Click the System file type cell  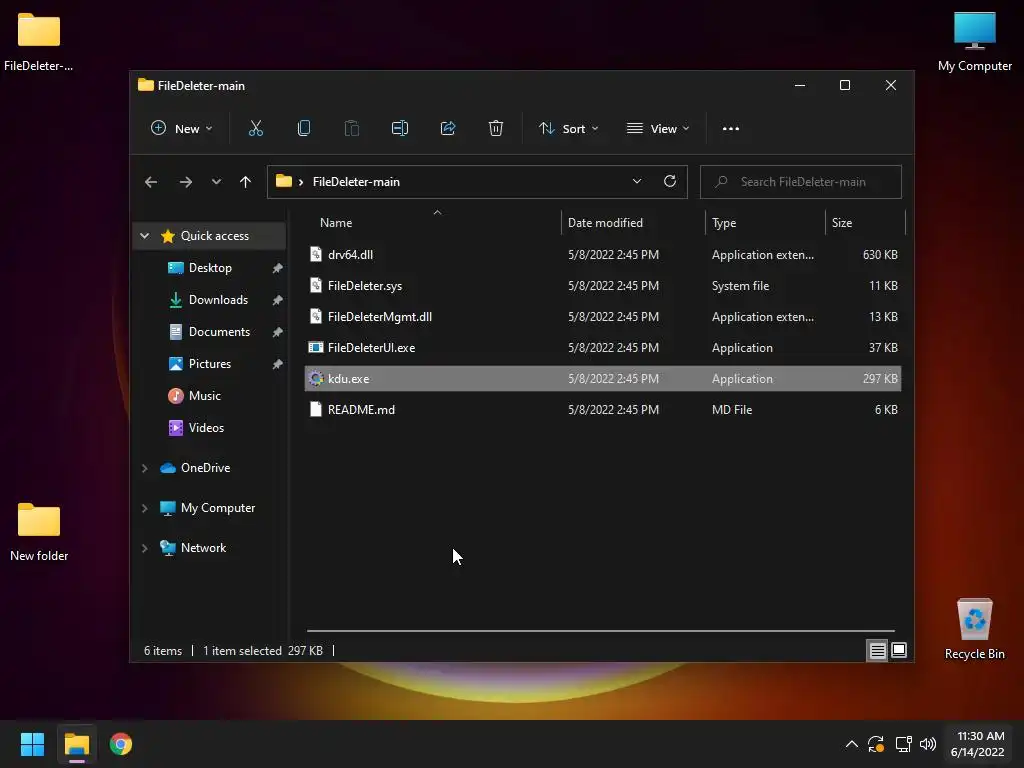(740, 286)
